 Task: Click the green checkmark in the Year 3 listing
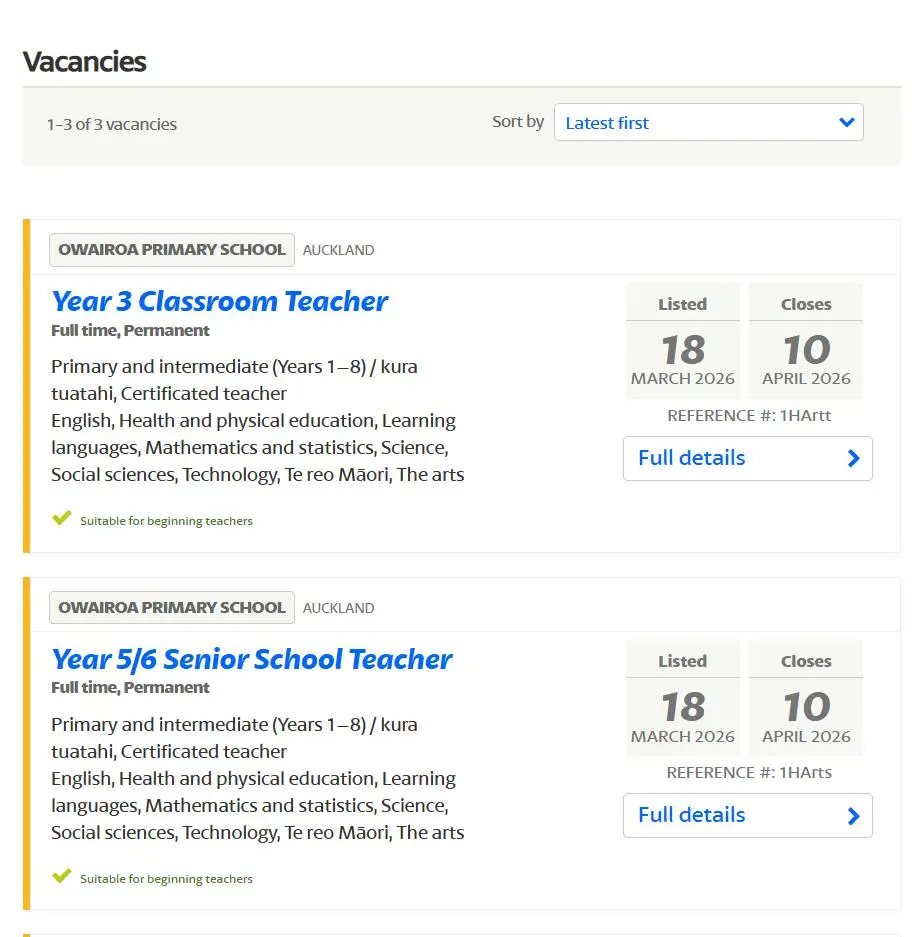click(x=62, y=518)
